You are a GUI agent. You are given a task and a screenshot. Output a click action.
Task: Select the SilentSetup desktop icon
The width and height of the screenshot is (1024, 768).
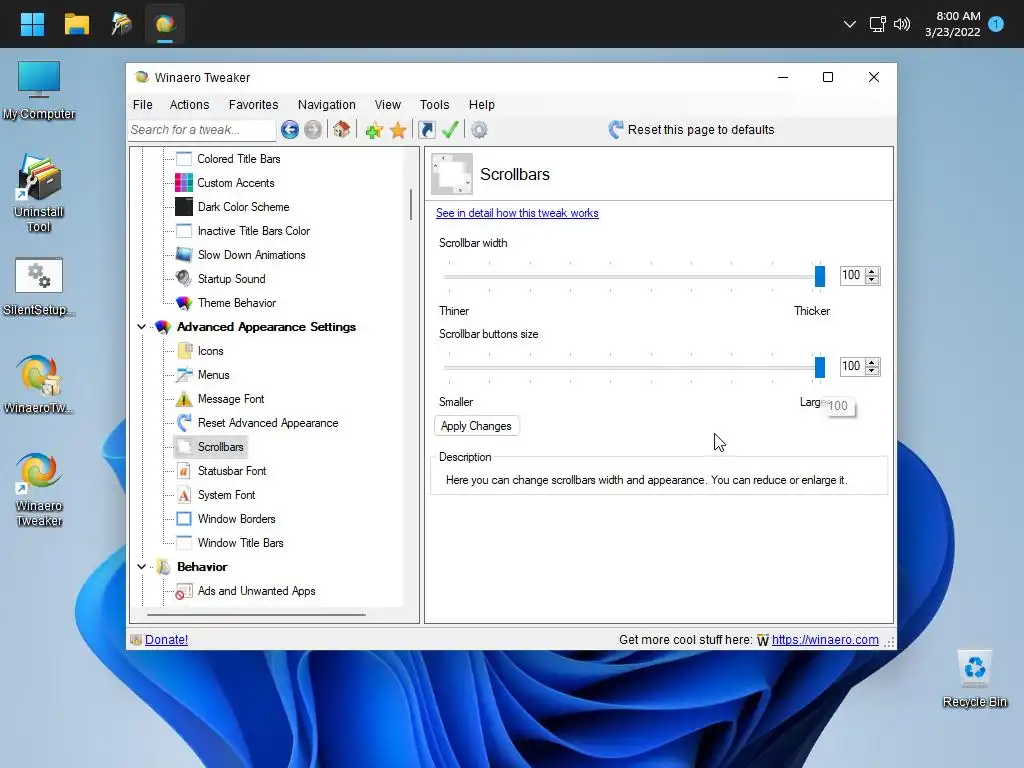pos(39,287)
